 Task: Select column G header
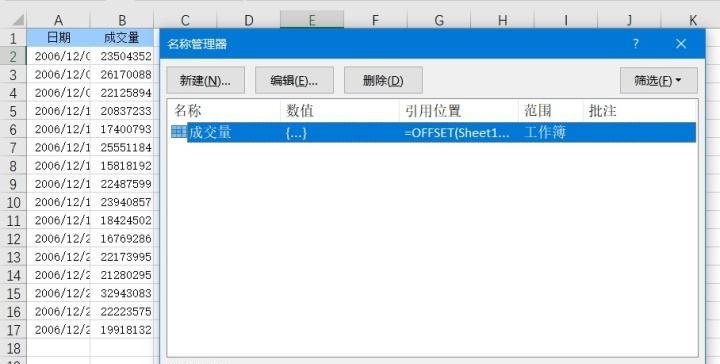click(x=439, y=20)
